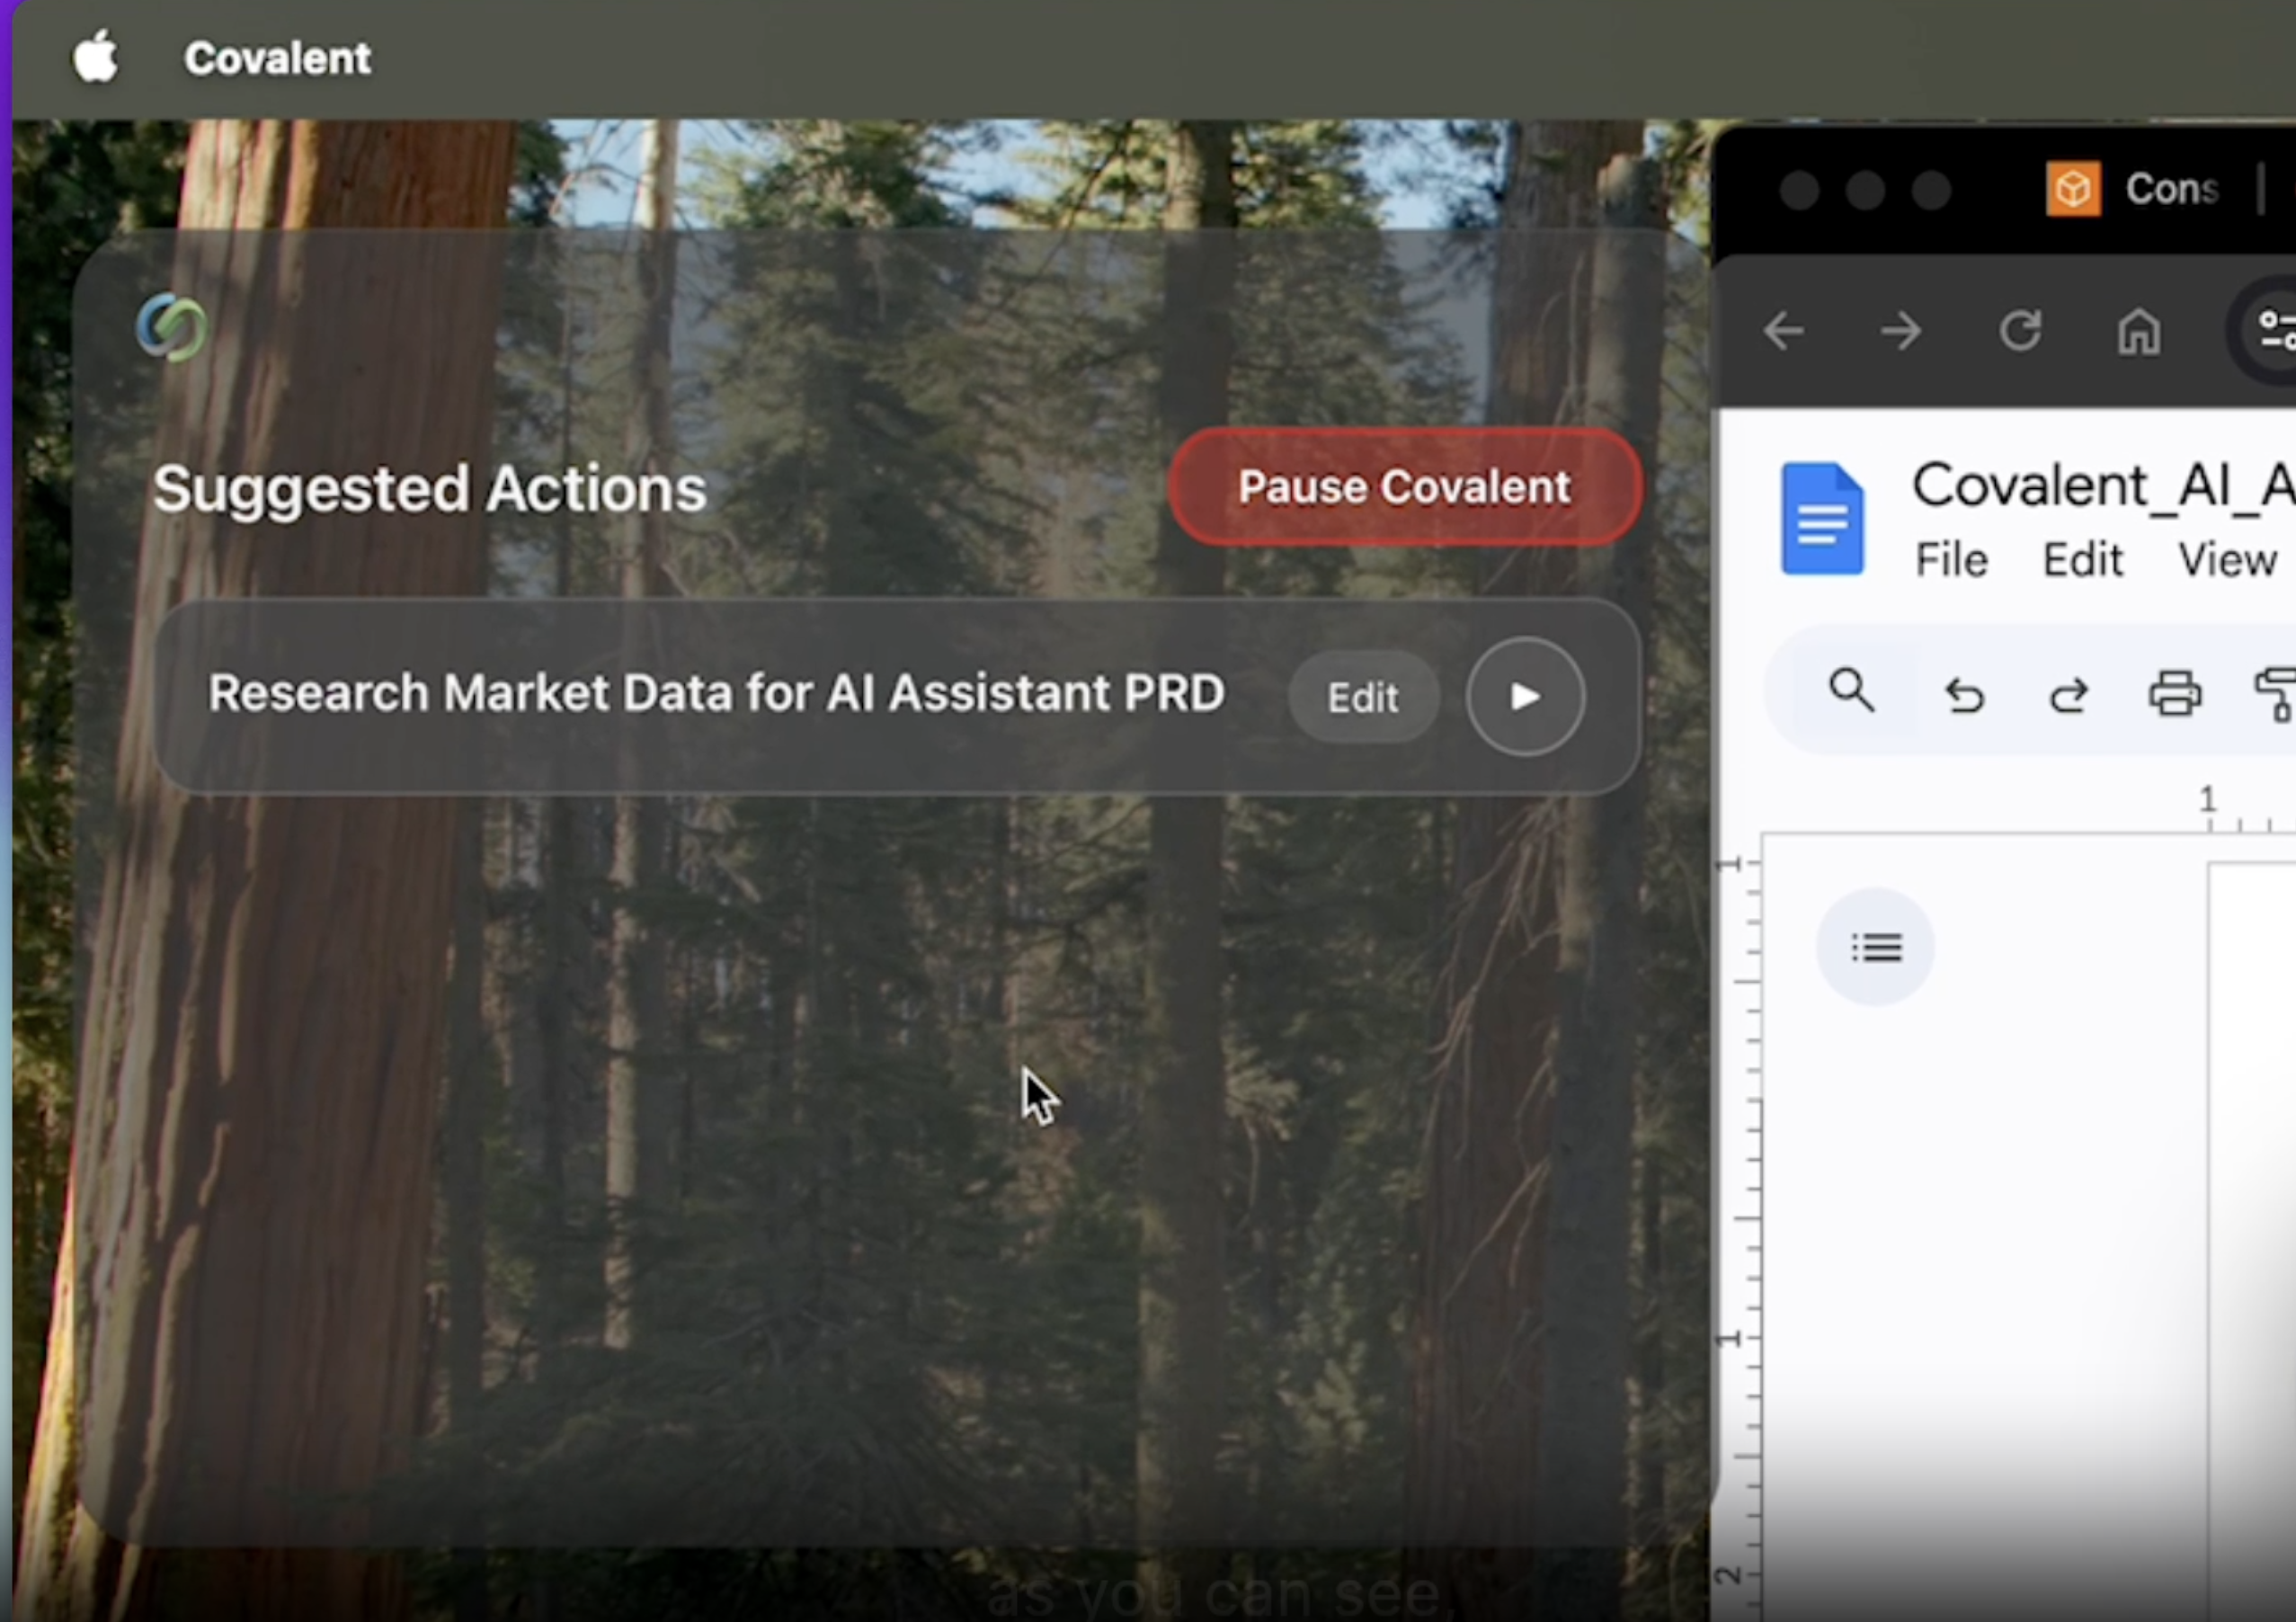Click the Redo arrow in Docs
Viewport: 2296px width, 1622px height.
(x=2068, y=694)
